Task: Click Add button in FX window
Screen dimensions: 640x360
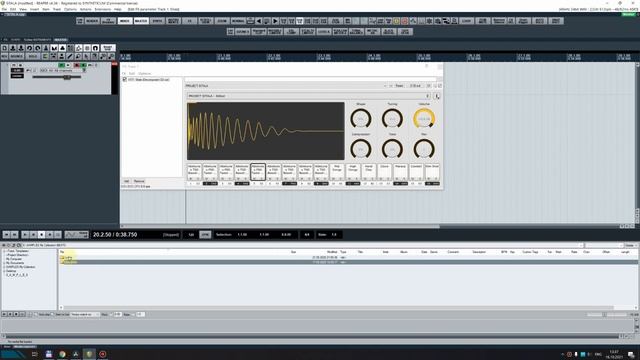Action: tap(127, 181)
